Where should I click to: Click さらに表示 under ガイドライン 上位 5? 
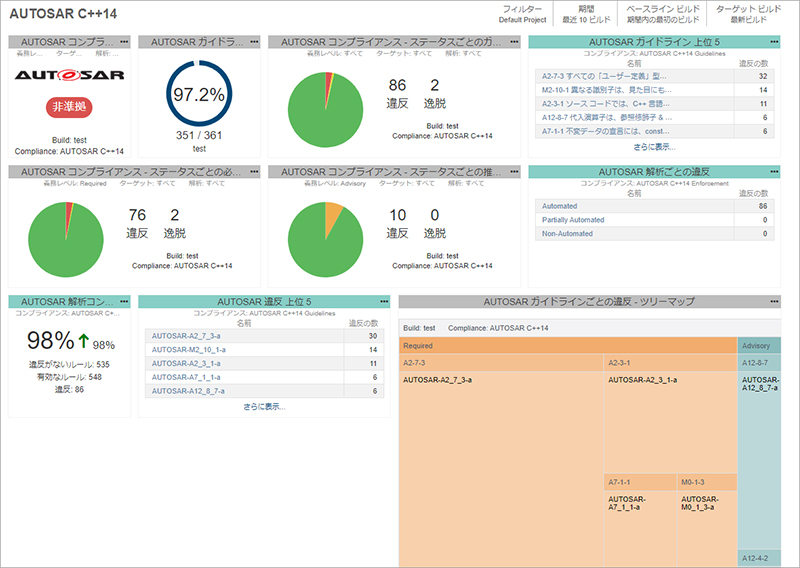pyautogui.click(x=654, y=147)
